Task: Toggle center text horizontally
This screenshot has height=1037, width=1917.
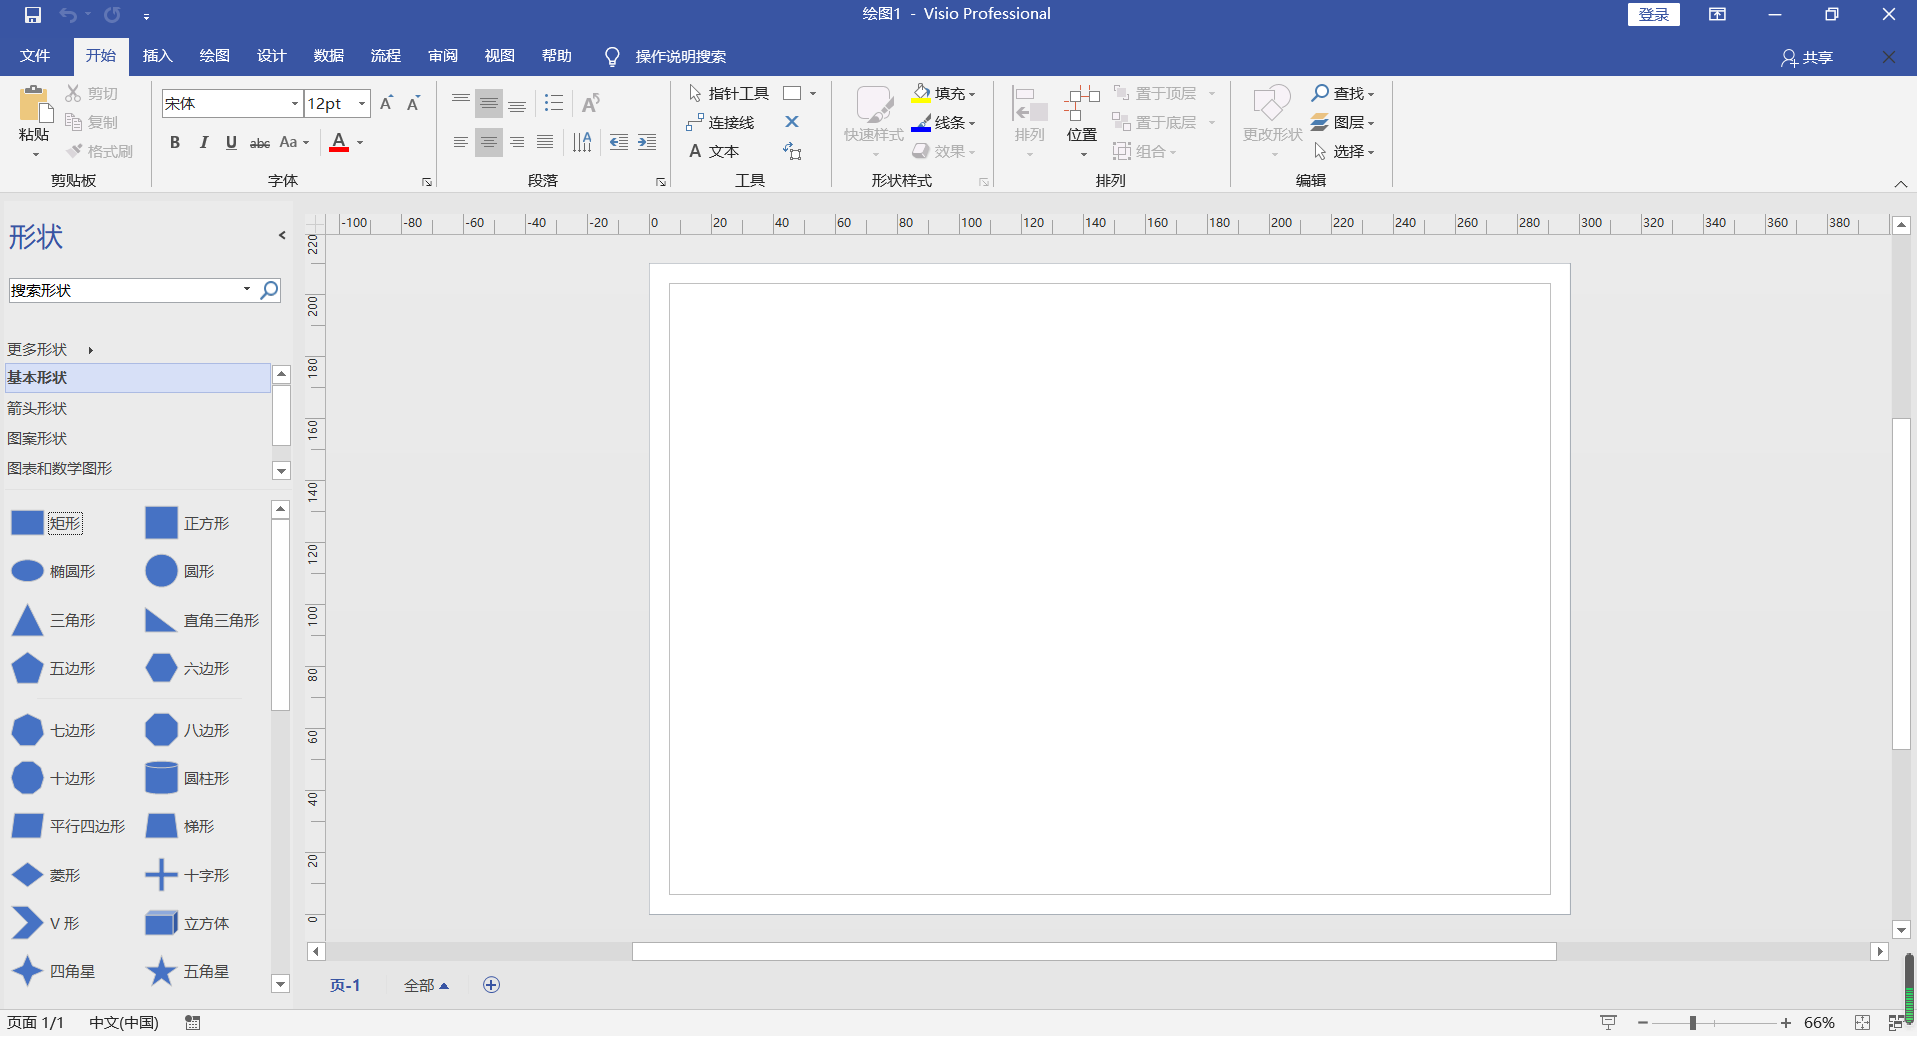Action: 488,142
